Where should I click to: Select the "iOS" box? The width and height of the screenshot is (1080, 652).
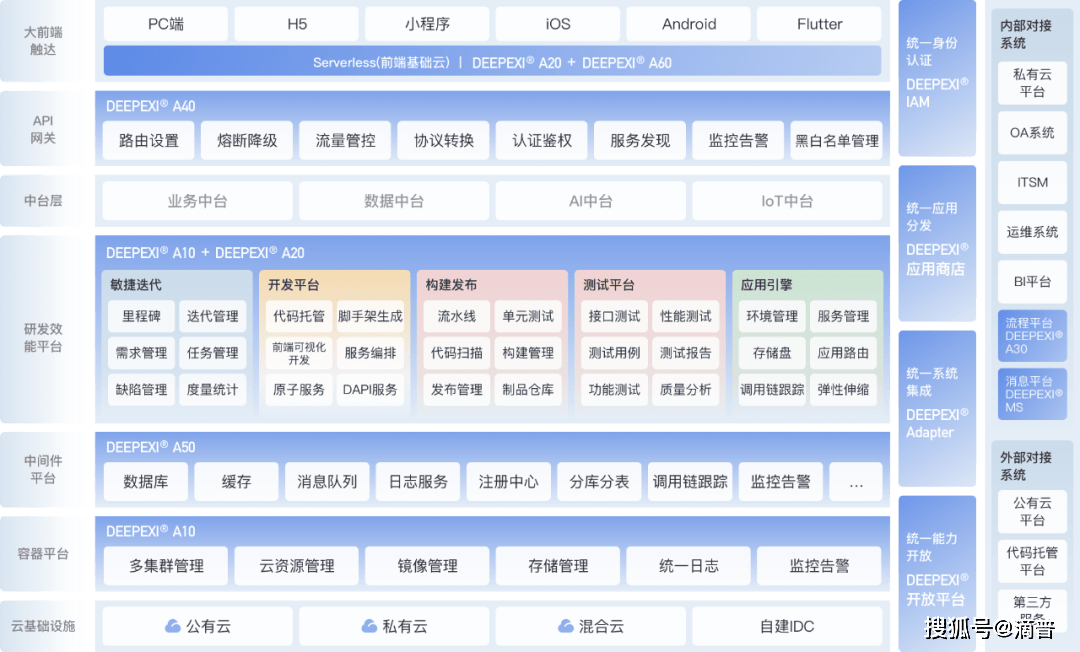pos(558,24)
